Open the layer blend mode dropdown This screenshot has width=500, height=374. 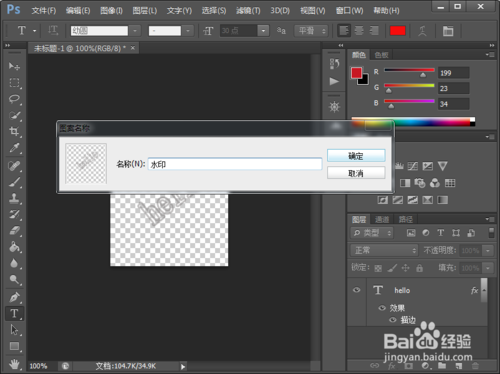pyautogui.click(x=384, y=250)
